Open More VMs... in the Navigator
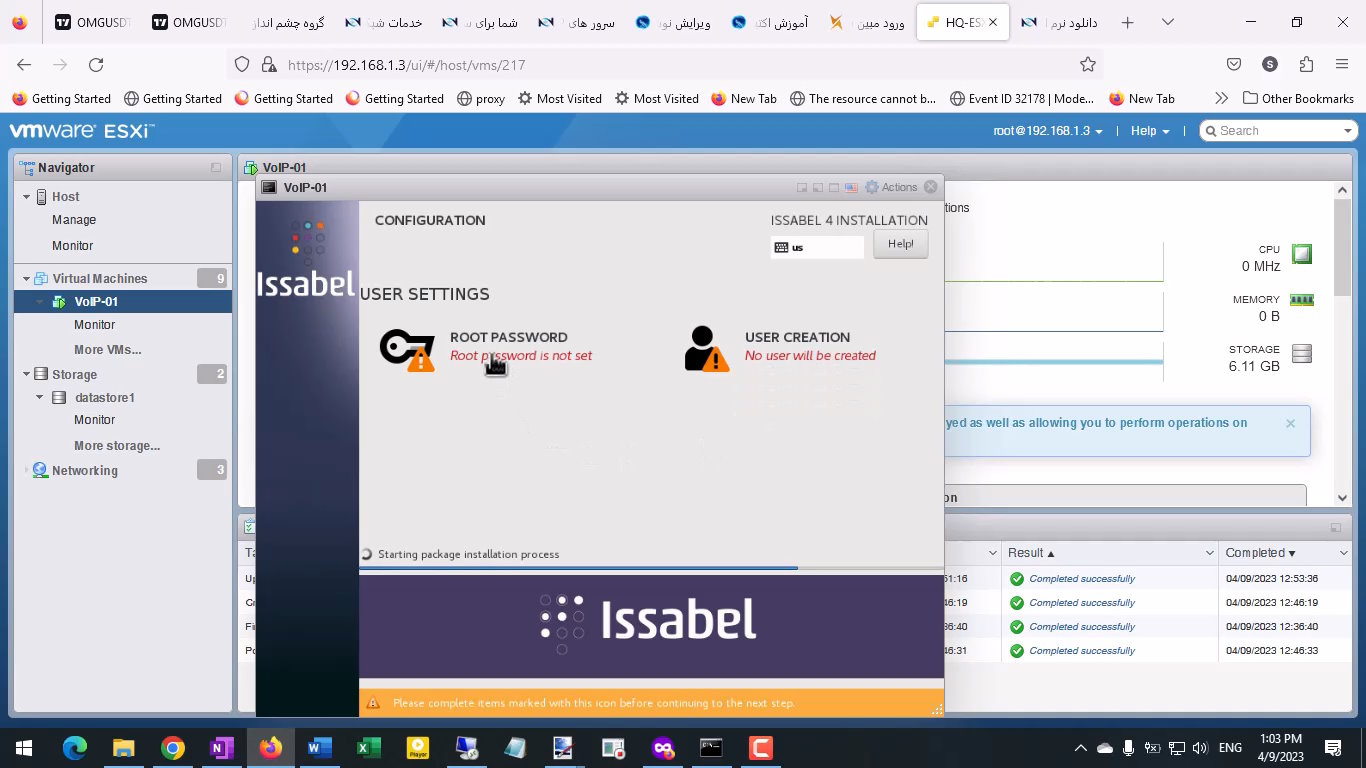This screenshot has width=1366, height=768. click(x=107, y=350)
